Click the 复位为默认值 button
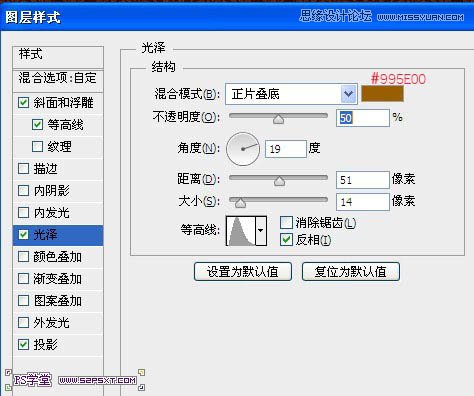The image size is (474, 396). 351,272
